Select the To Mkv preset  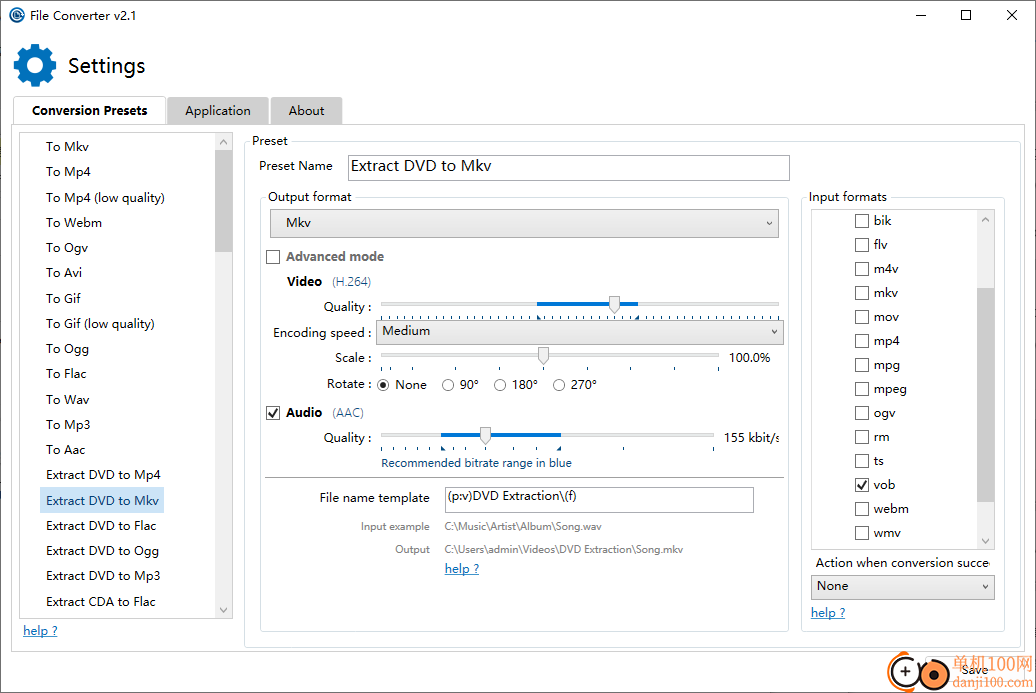(x=67, y=147)
